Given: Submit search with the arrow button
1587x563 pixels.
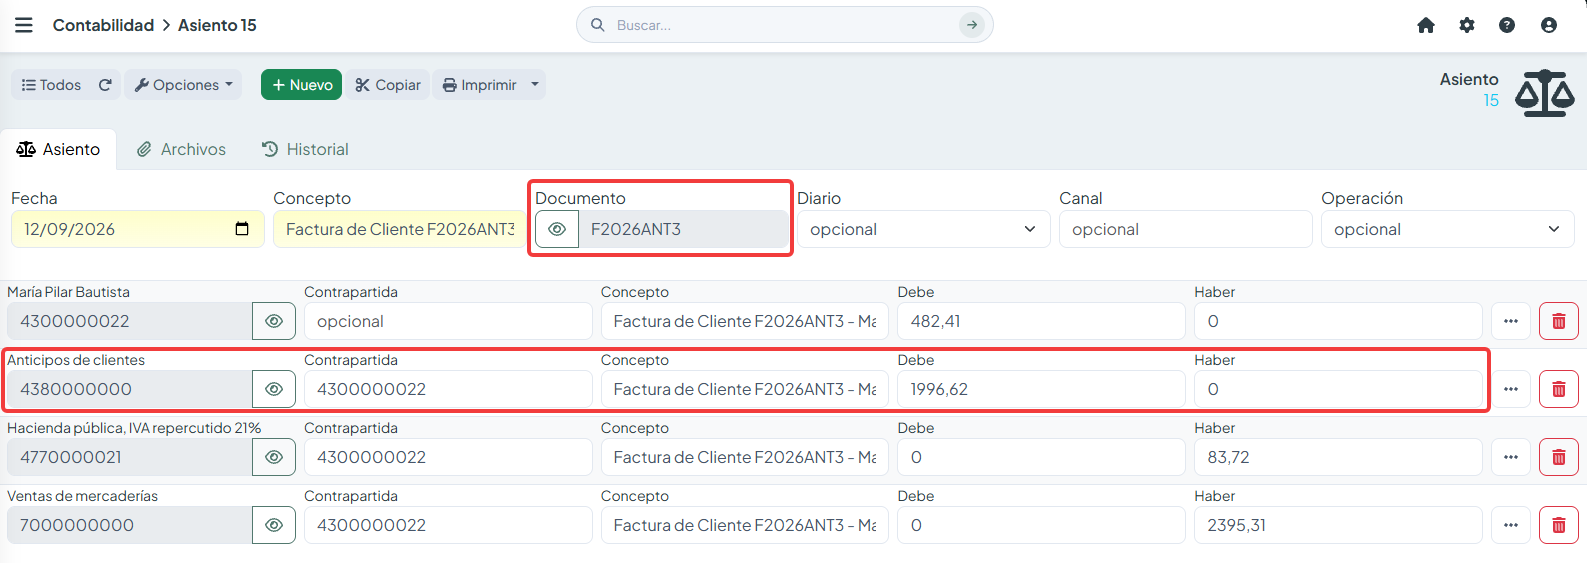Looking at the screenshot, I should click(x=972, y=25).
